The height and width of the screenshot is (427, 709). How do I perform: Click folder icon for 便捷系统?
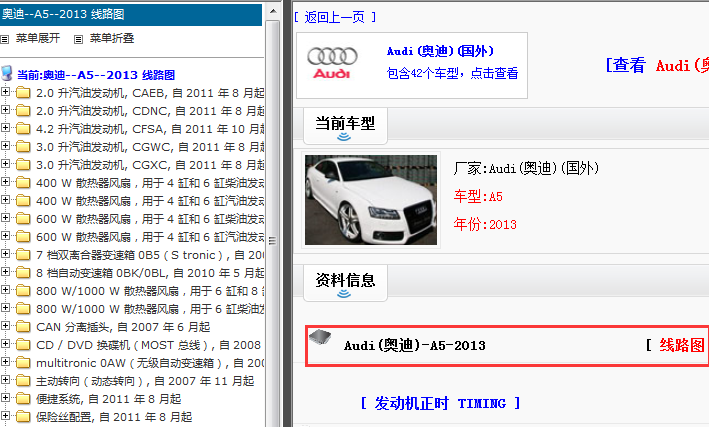point(23,399)
